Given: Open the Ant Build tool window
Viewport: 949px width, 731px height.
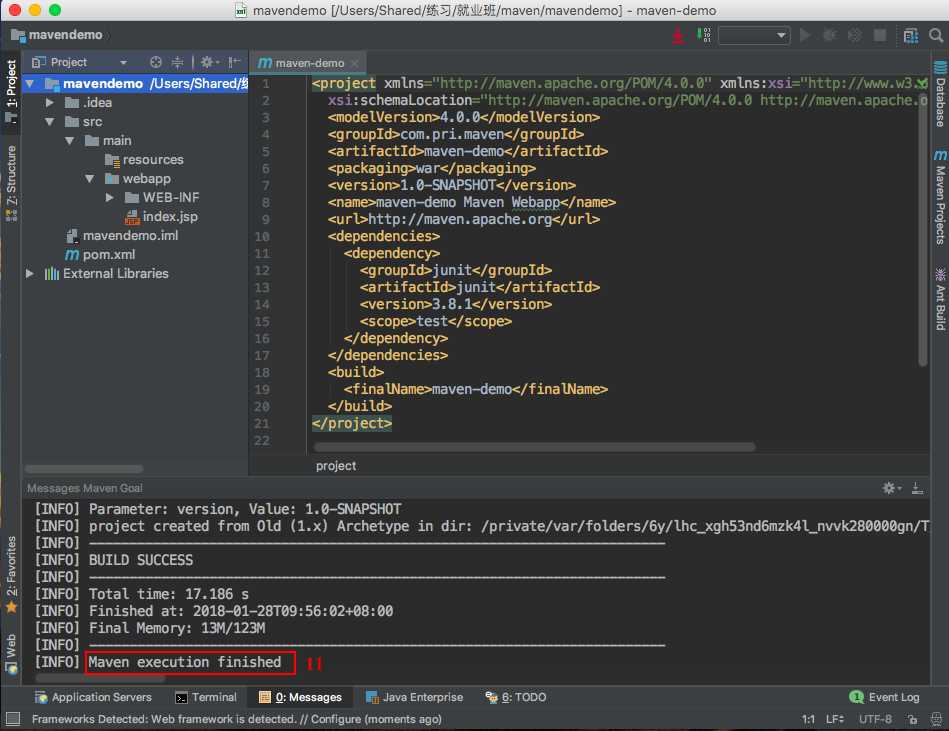Looking at the screenshot, I should pyautogui.click(x=940, y=300).
